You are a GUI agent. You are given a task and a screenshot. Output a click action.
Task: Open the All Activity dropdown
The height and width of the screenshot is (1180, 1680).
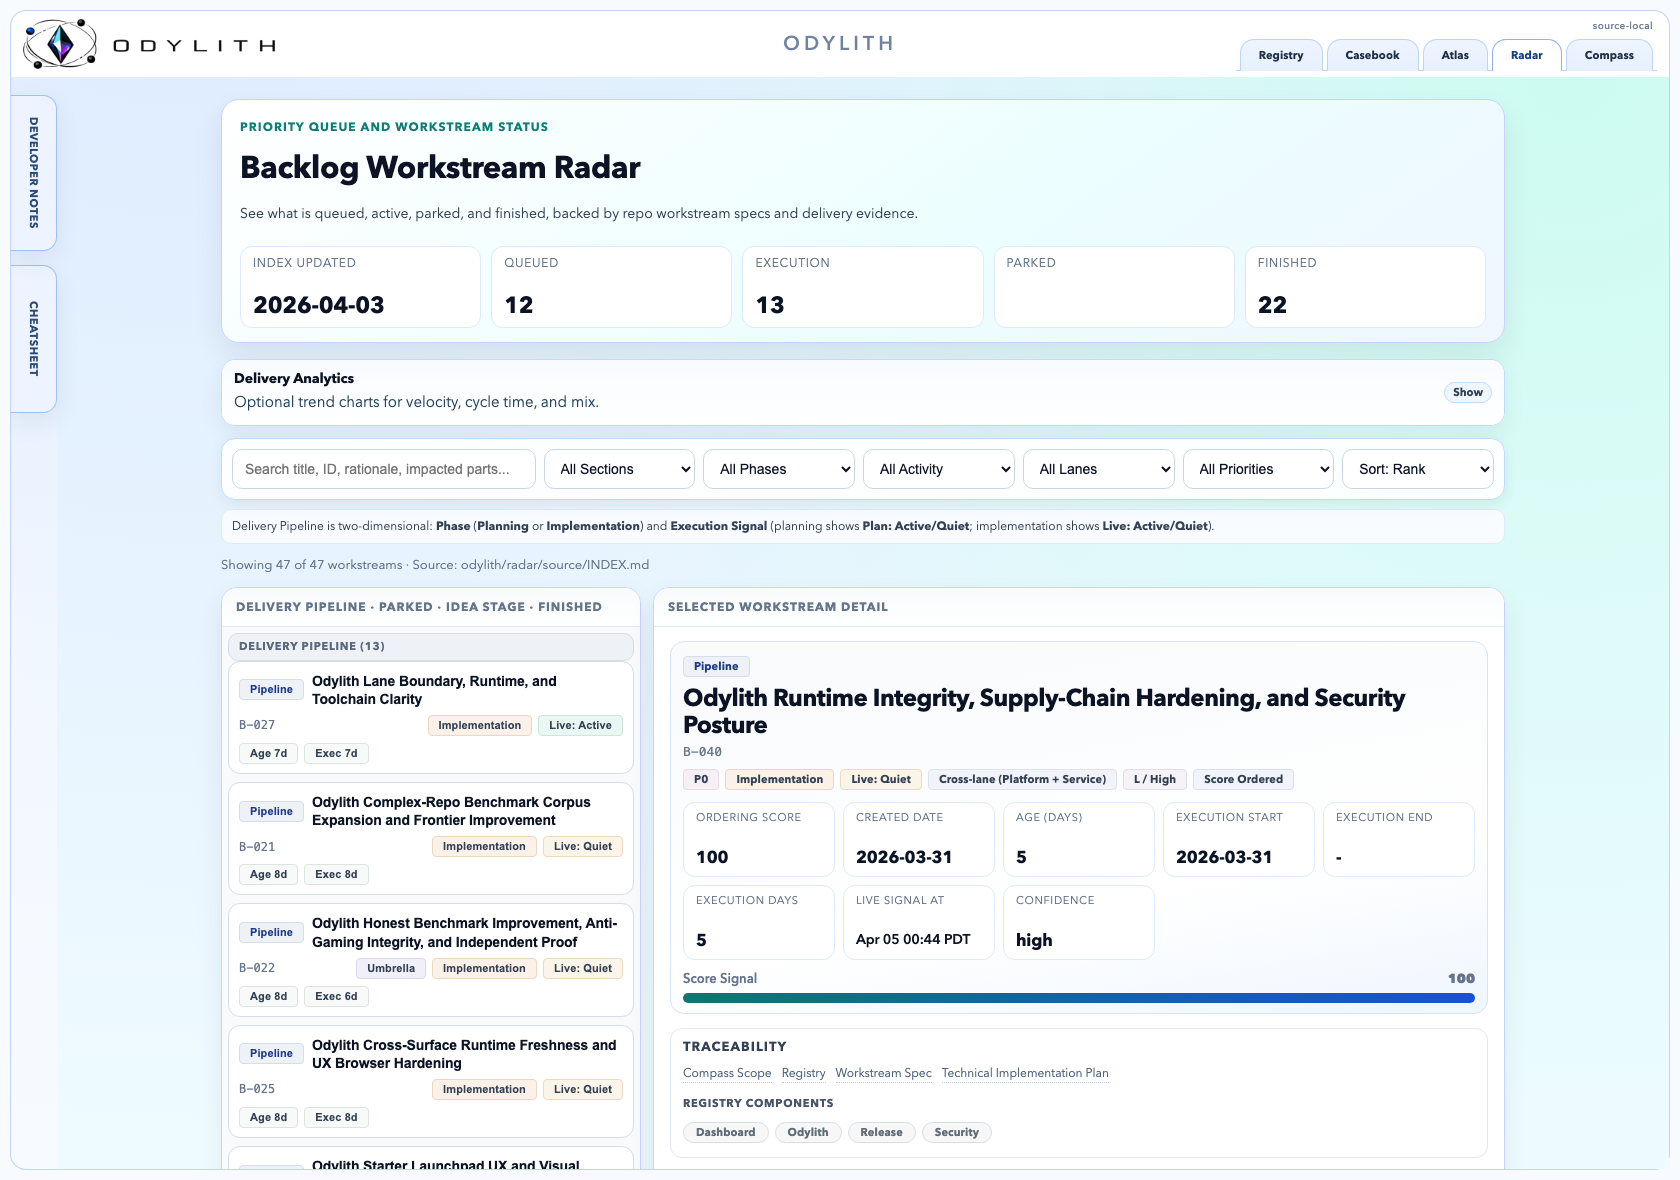click(x=939, y=469)
